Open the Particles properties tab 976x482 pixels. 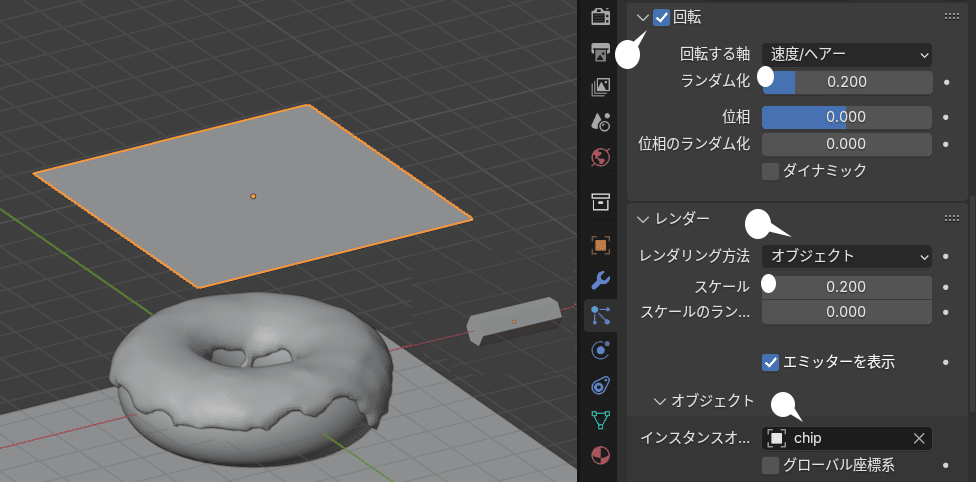(x=601, y=316)
